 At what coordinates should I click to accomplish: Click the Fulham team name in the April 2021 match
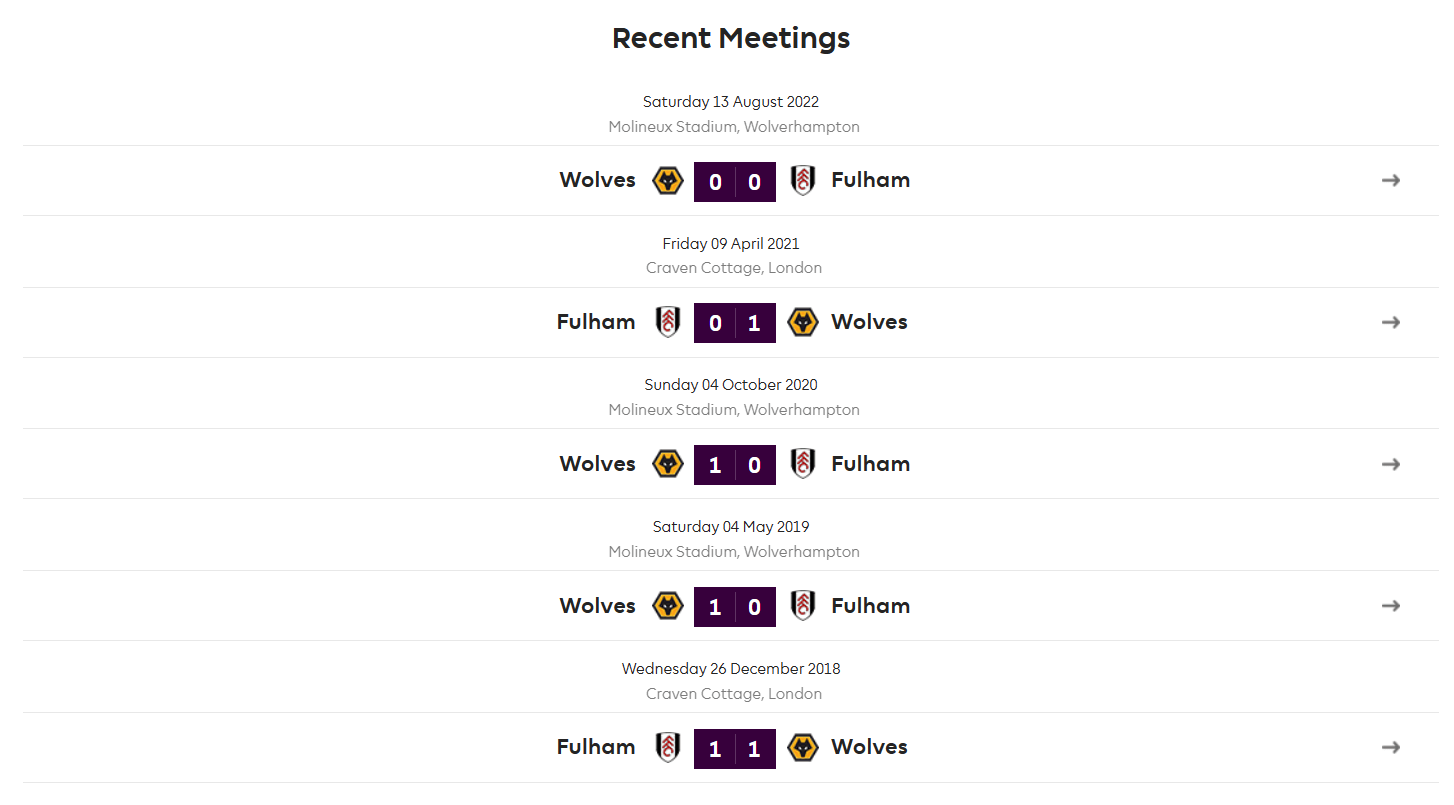tap(596, 322)
